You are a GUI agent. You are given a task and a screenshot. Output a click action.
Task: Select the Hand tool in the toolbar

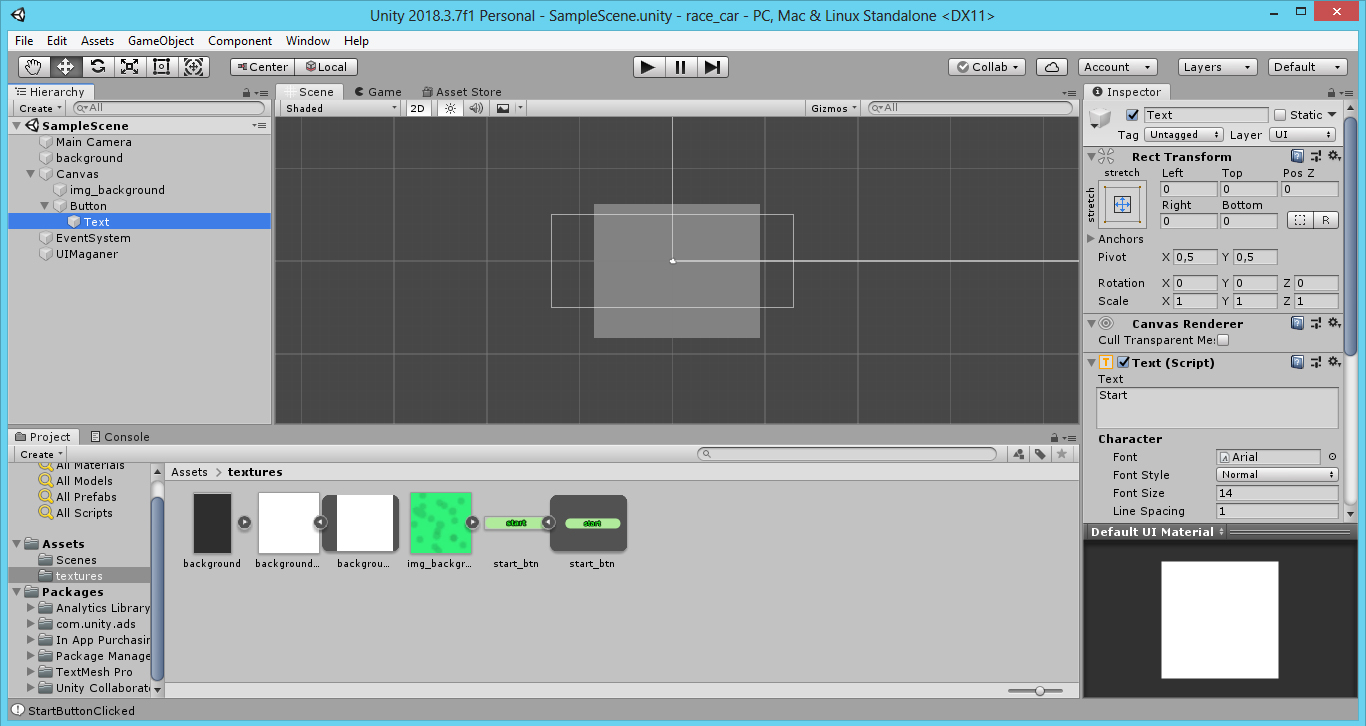pyautogui.click(x=34, y=67)
